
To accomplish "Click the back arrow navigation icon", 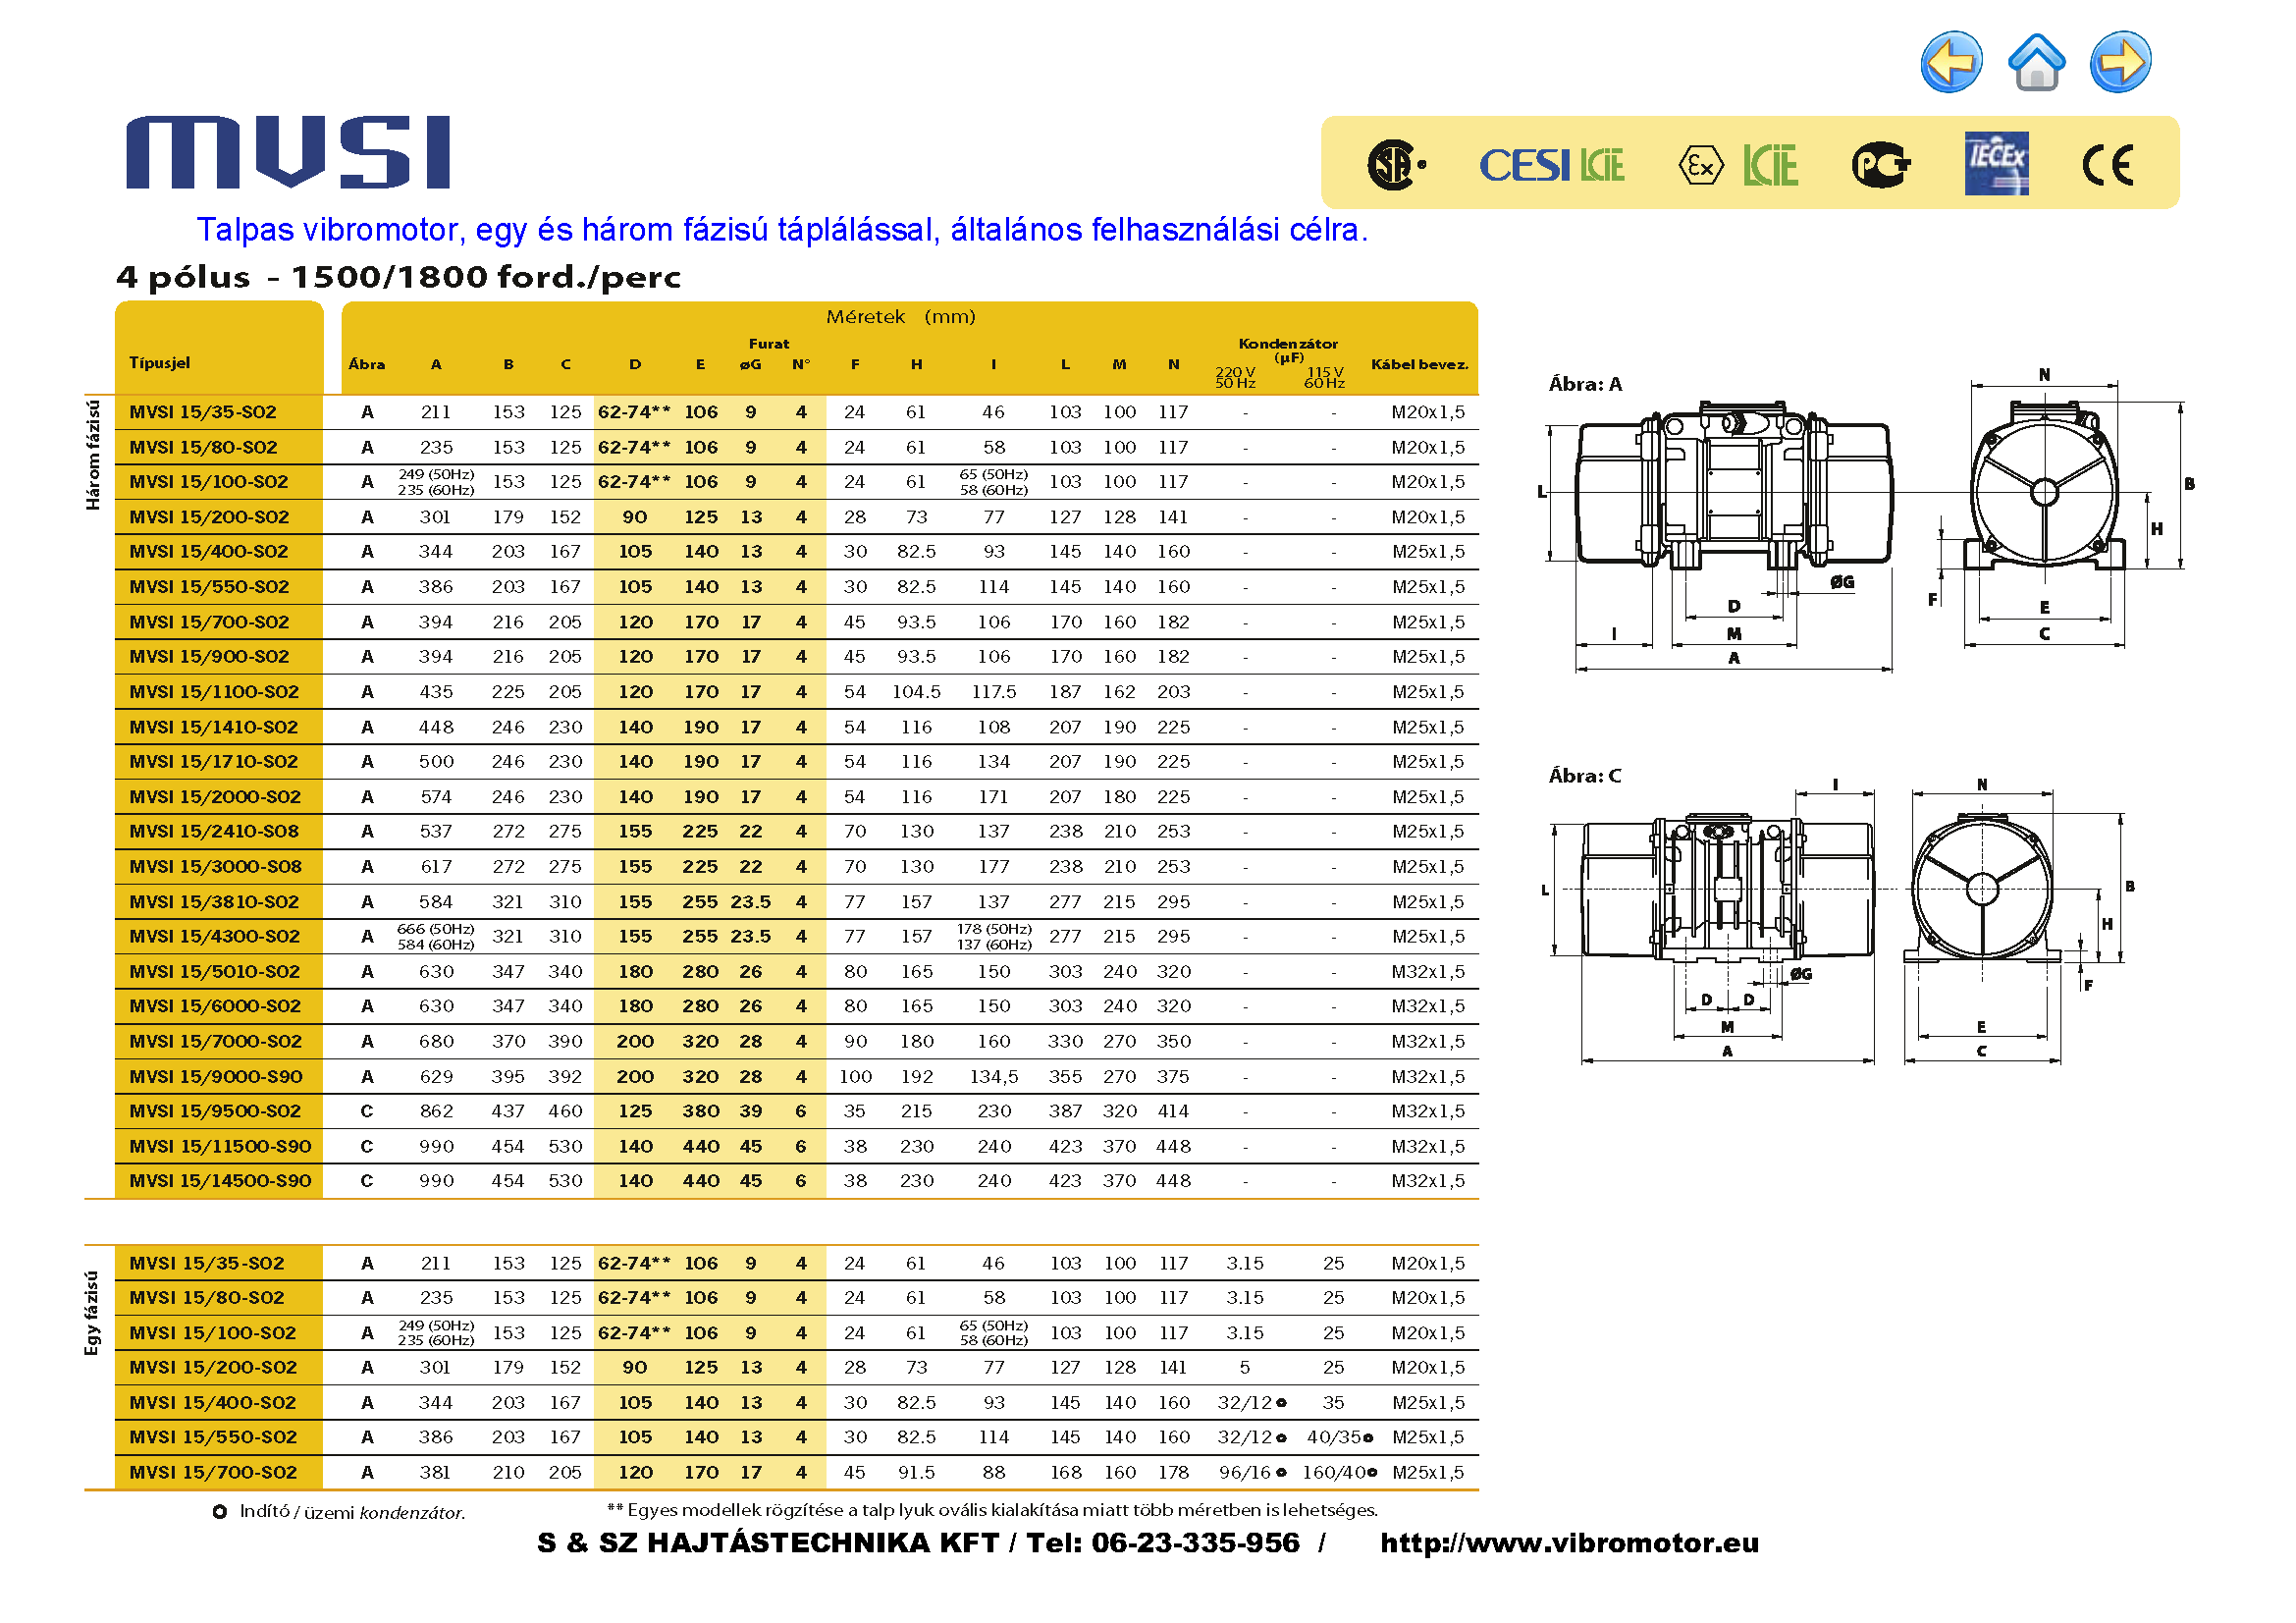I will tap(1950, 62).
